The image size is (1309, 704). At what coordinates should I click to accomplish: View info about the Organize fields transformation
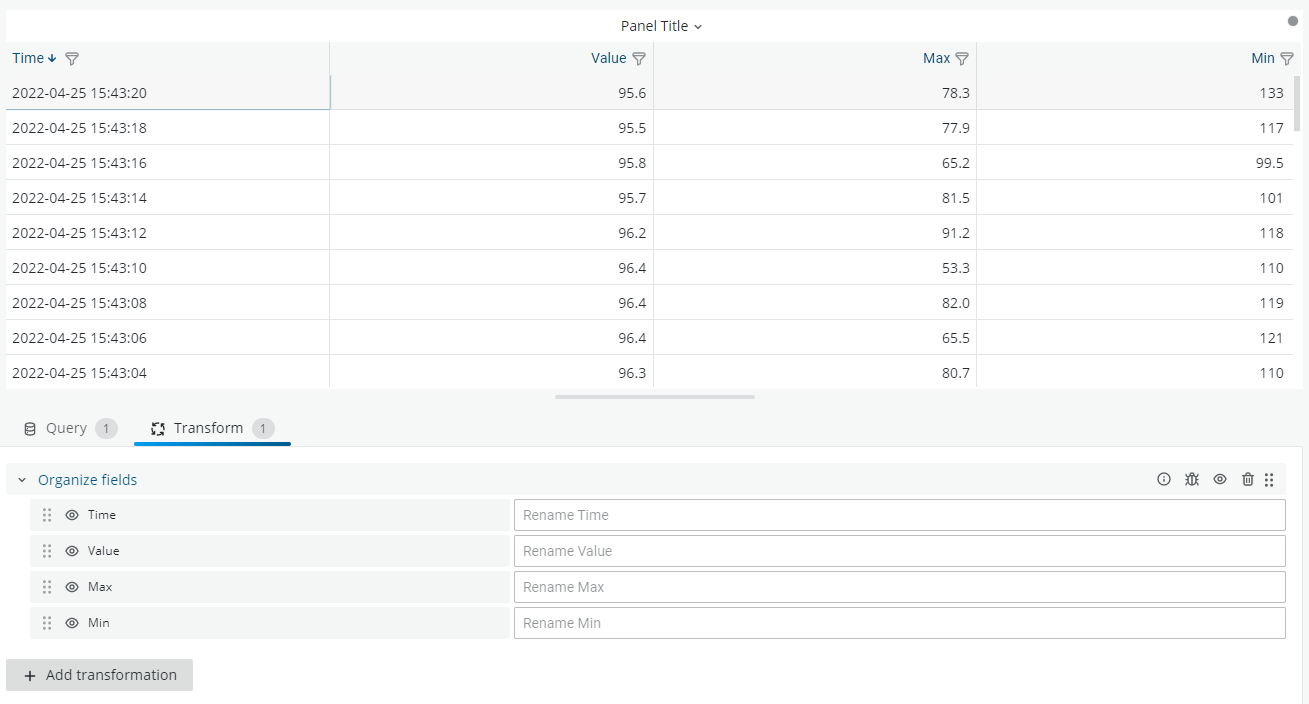click(1163, 479)
